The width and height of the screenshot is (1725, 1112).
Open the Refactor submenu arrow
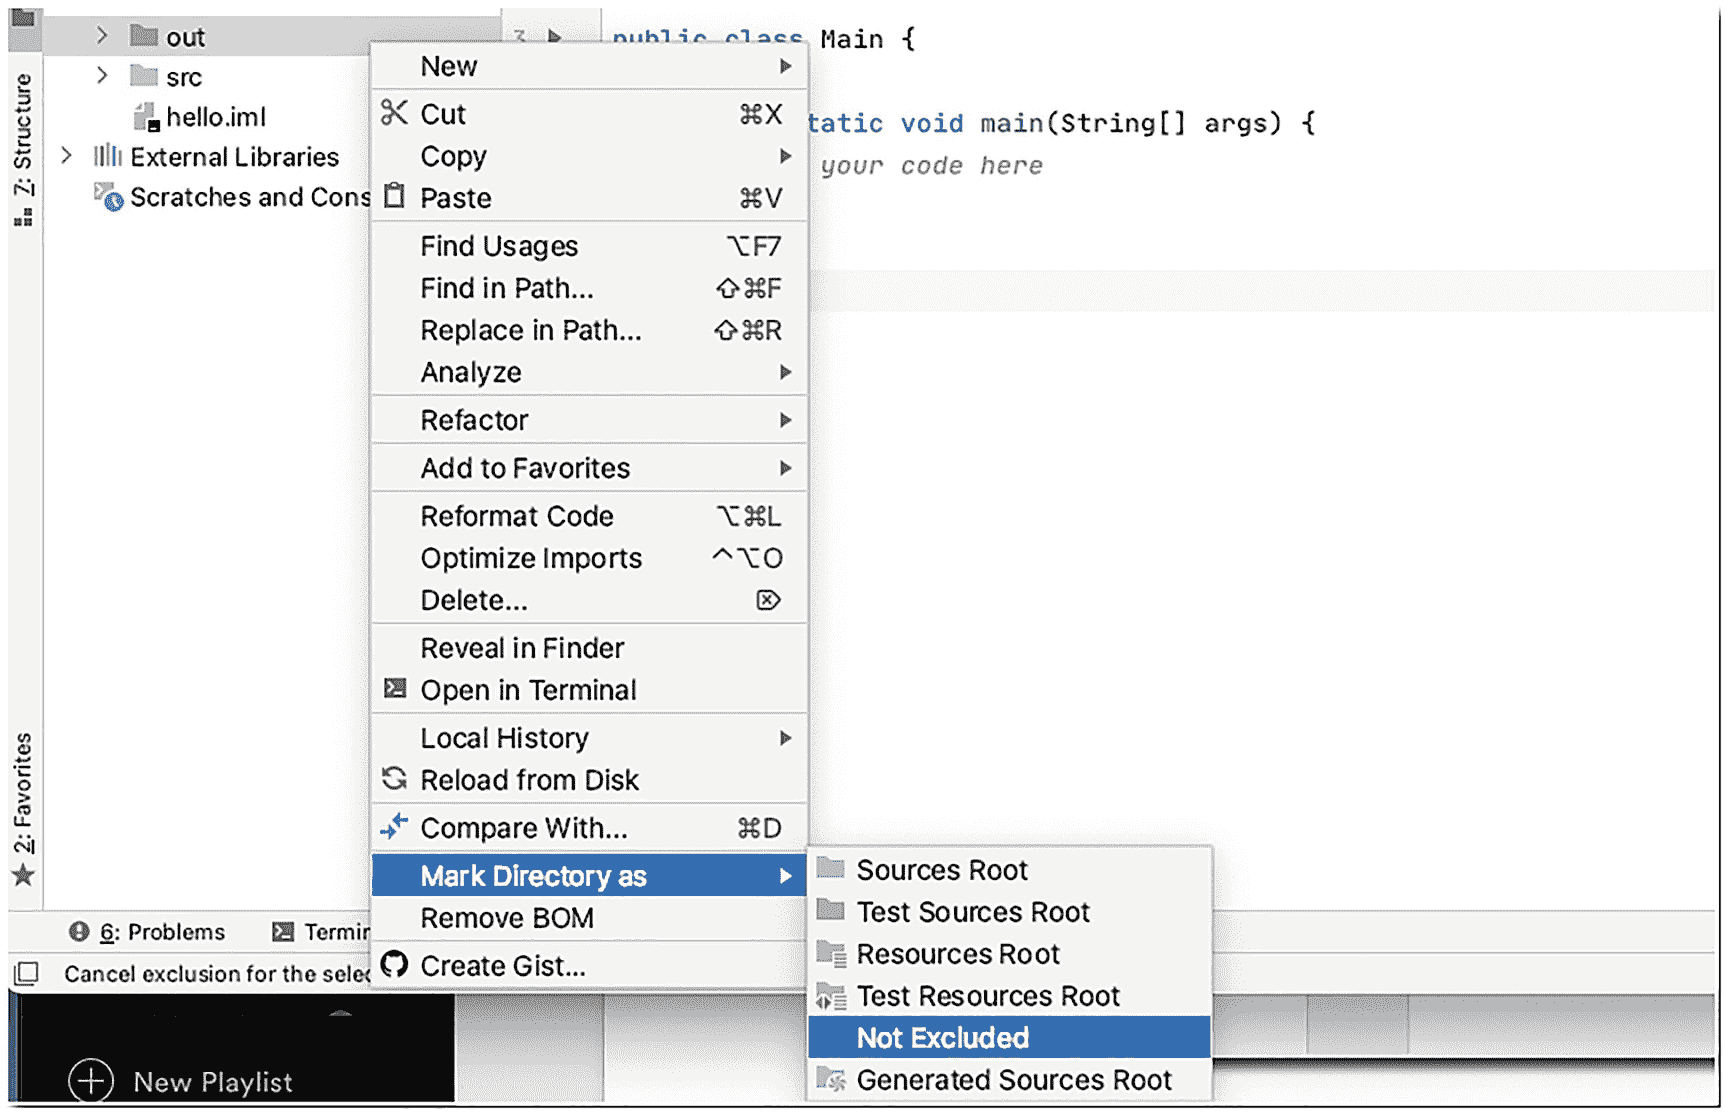785,420
